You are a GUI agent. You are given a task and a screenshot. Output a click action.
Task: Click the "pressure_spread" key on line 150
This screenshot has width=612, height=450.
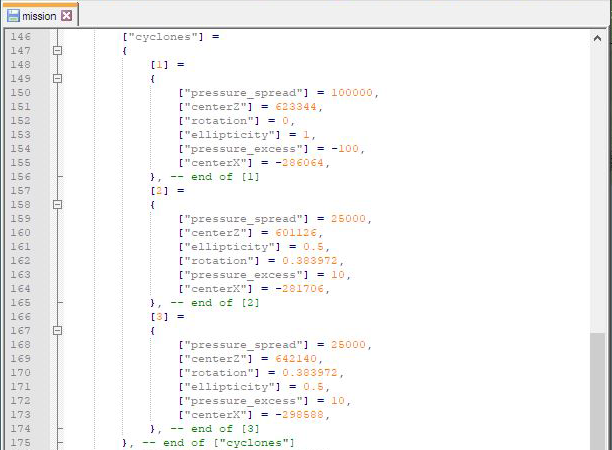[x=244, y=92]
